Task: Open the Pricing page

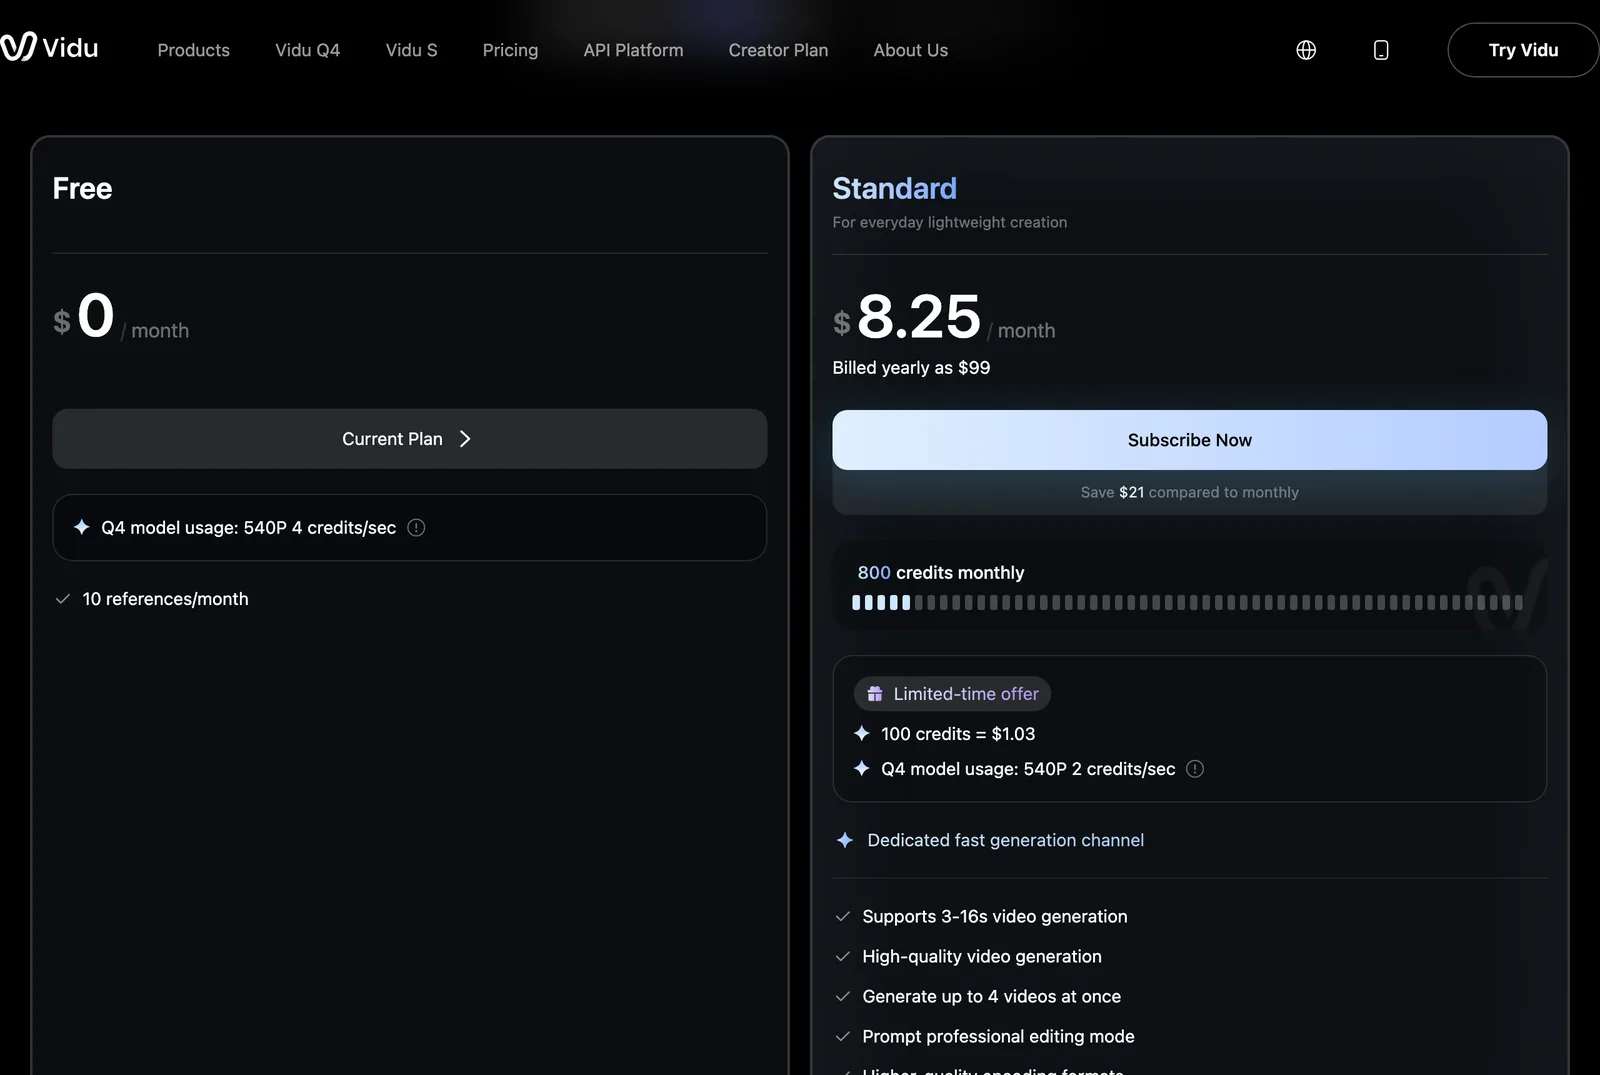Action: coord(510,50)
